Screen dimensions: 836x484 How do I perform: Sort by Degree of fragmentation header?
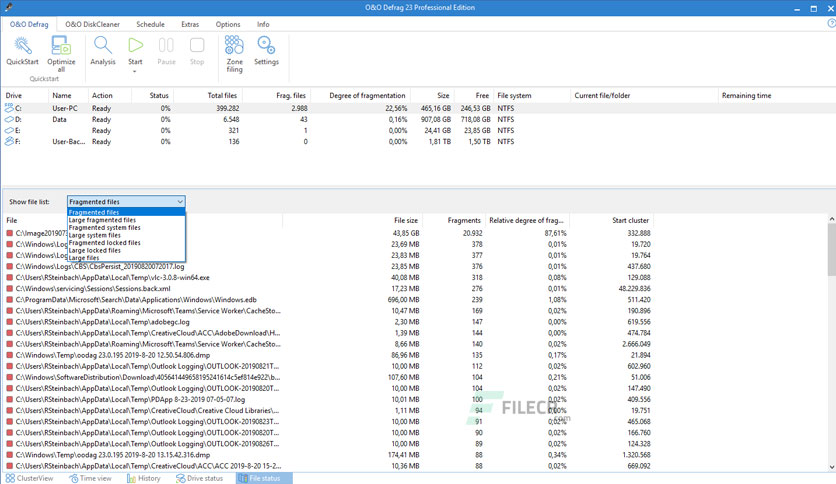coord(360,95)
